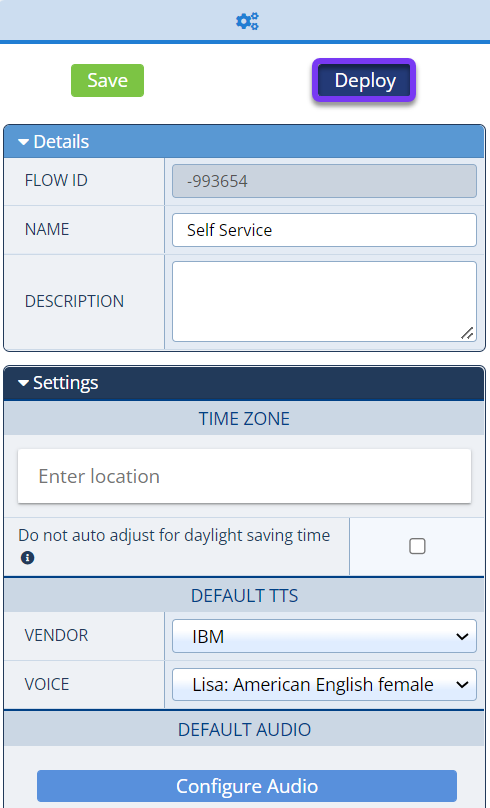Viewport: 490px width, 808px height.
Task: Click into the Description text area
Action: coord(324,301)
